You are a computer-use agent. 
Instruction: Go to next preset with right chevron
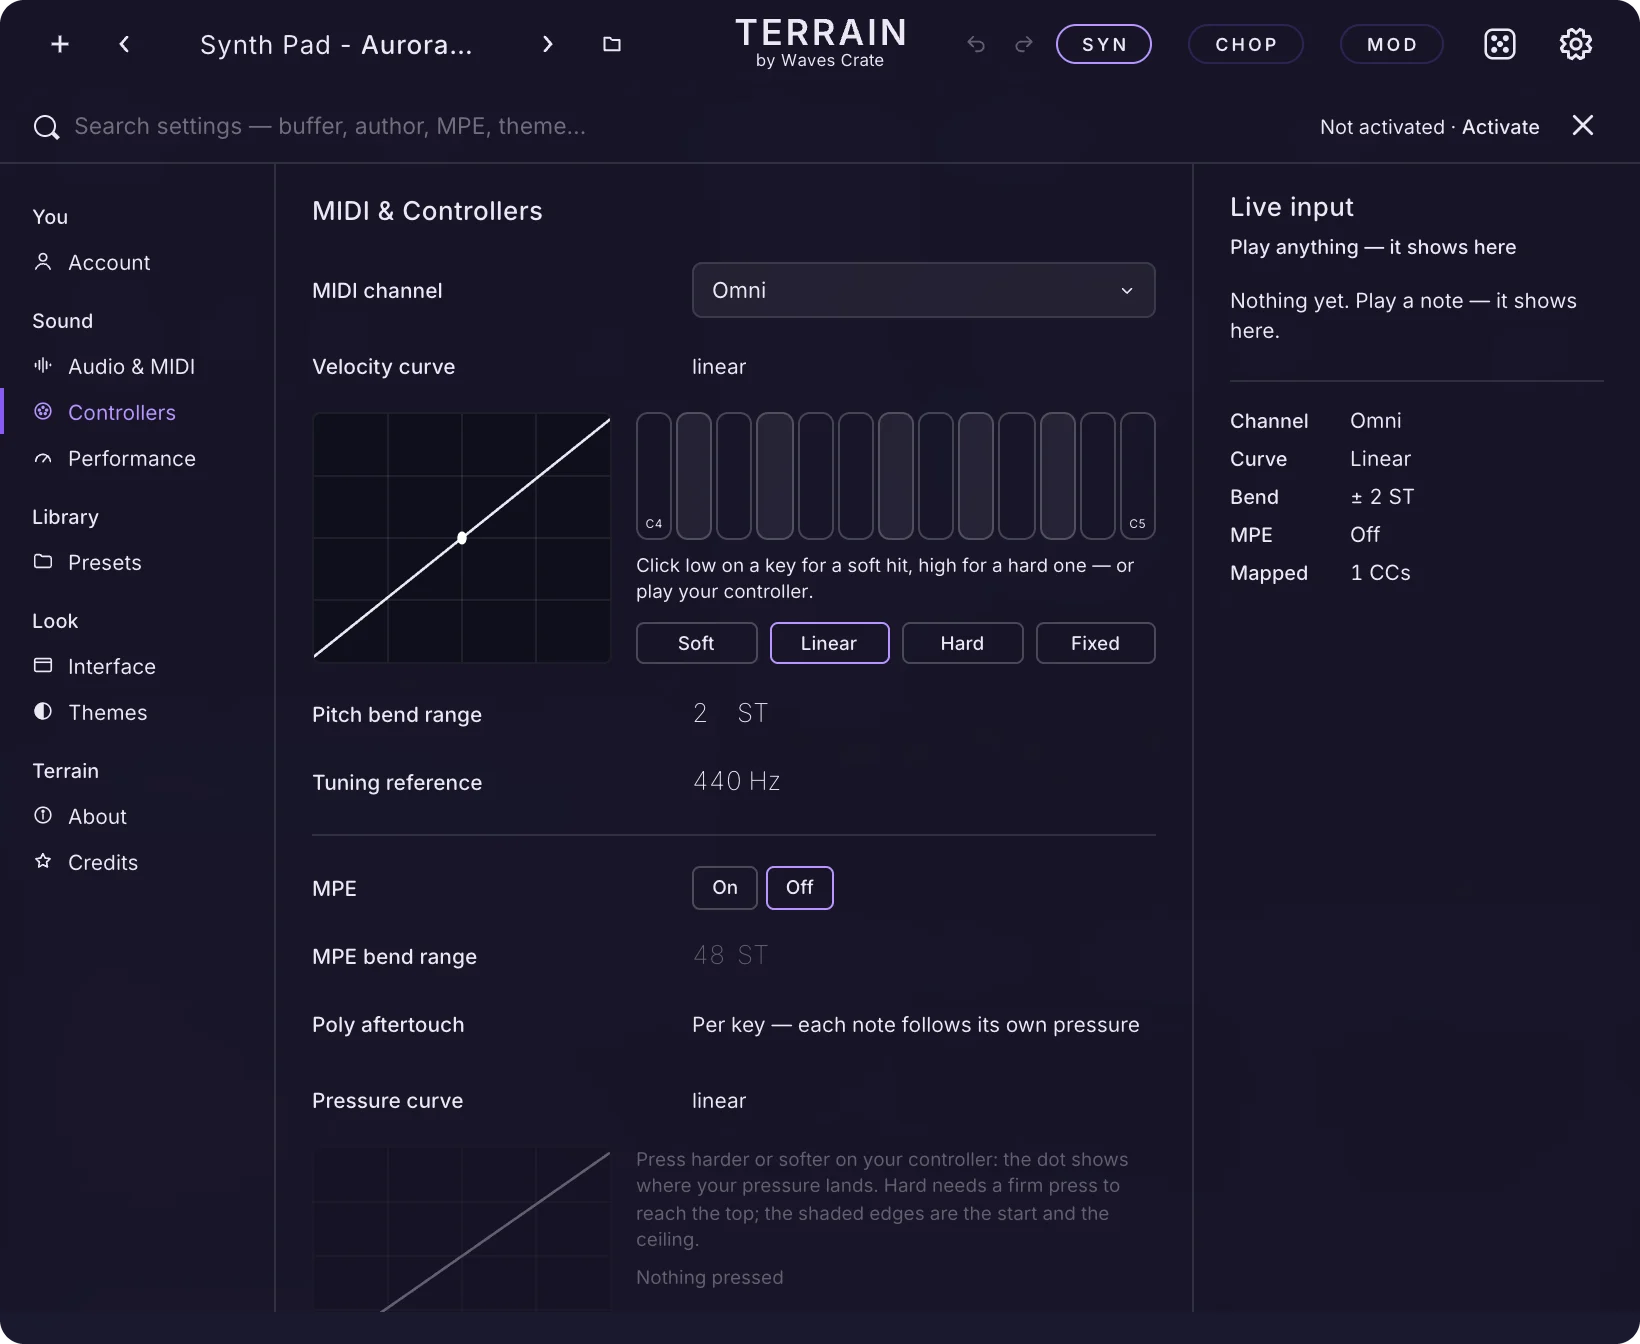click(547, 44)
